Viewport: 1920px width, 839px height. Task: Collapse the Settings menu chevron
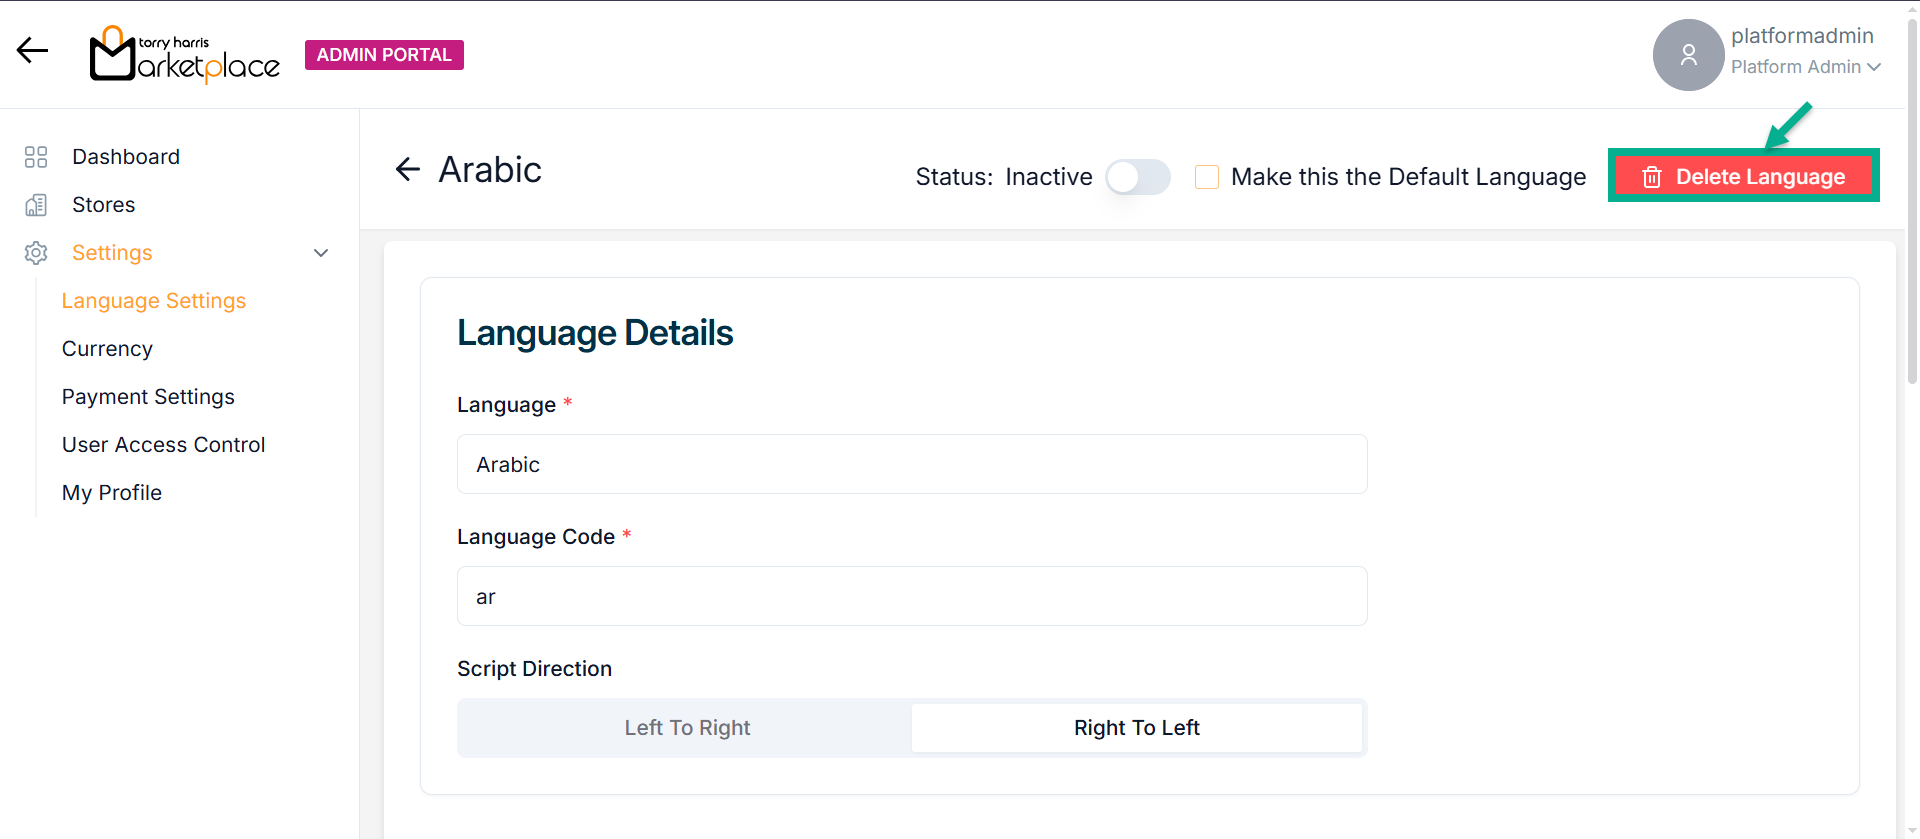[321, 253]
